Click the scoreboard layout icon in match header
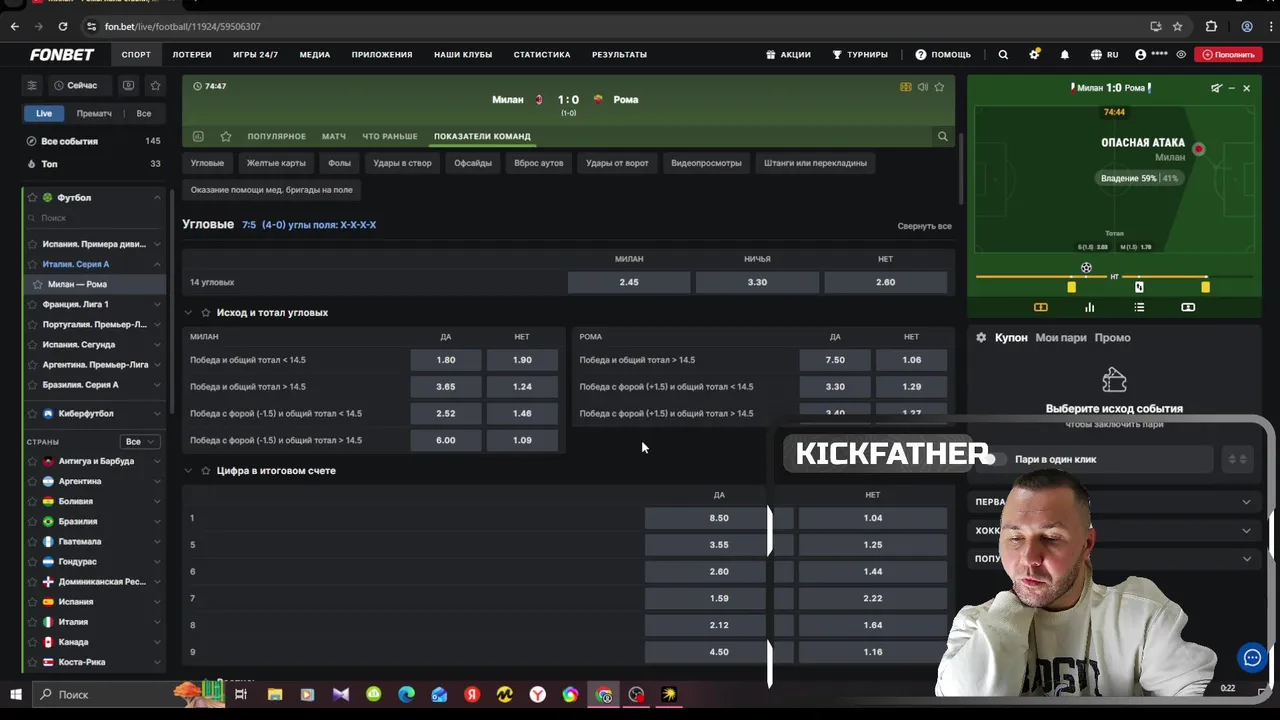The height and width of the screenshot is (720, 1280). [x=906, y=87]
